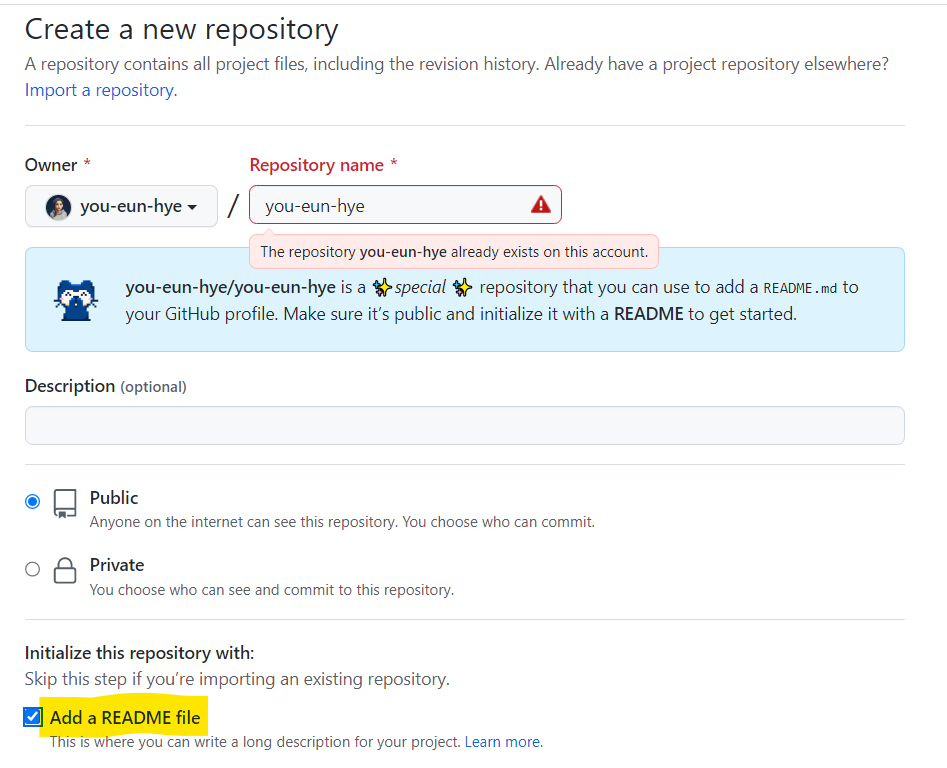
Task: Click the "Owner" label text
Action: pyautogui.click(x=51, y=165)
